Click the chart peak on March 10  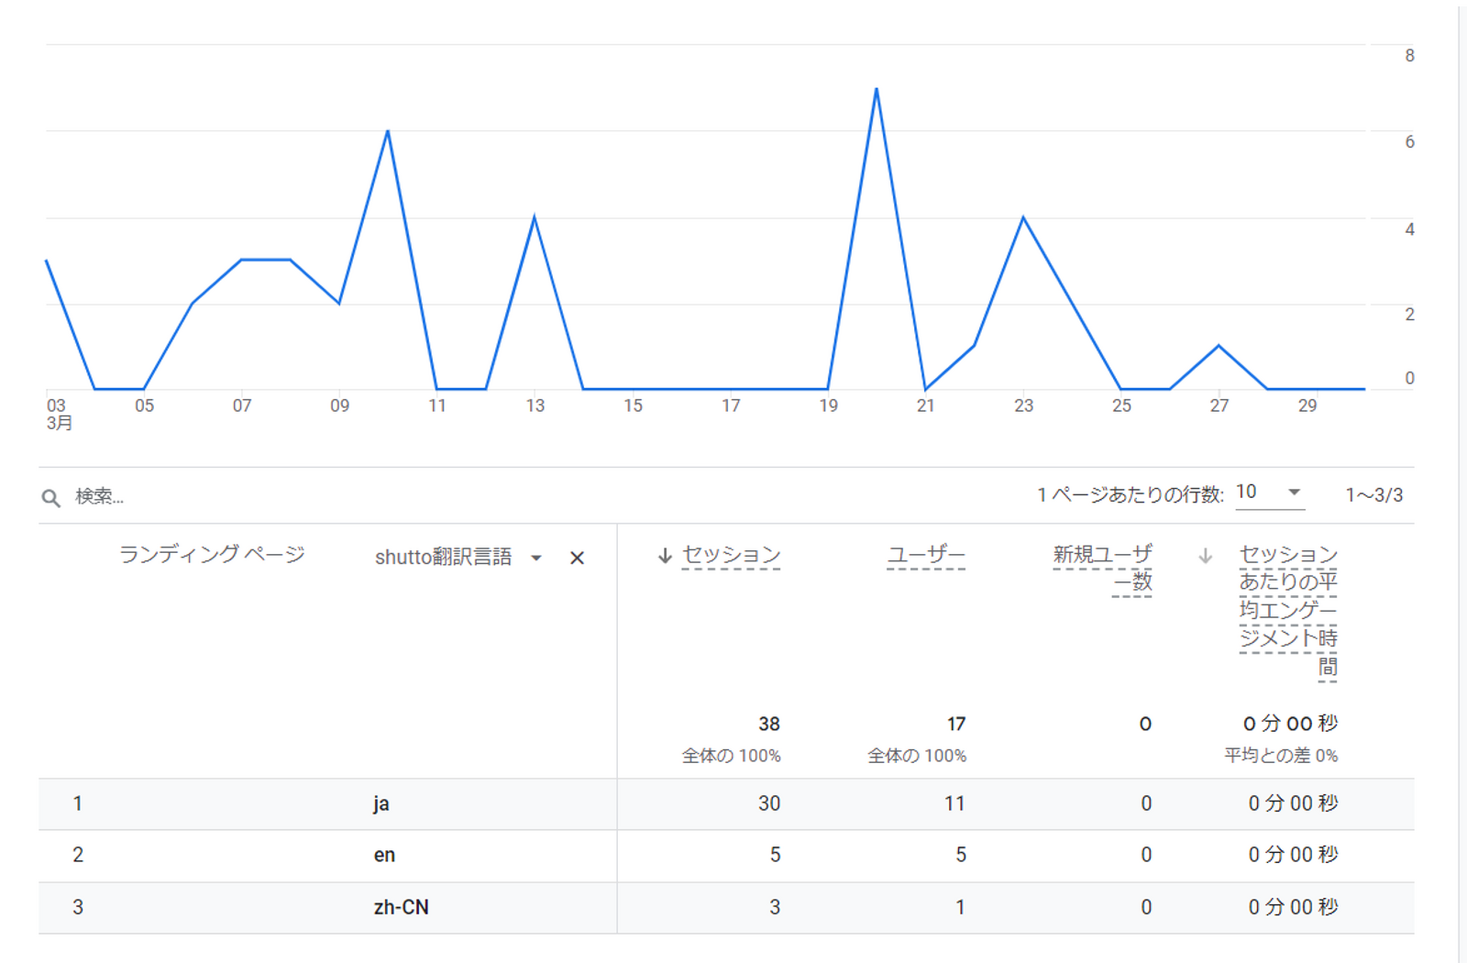(387, 131)
